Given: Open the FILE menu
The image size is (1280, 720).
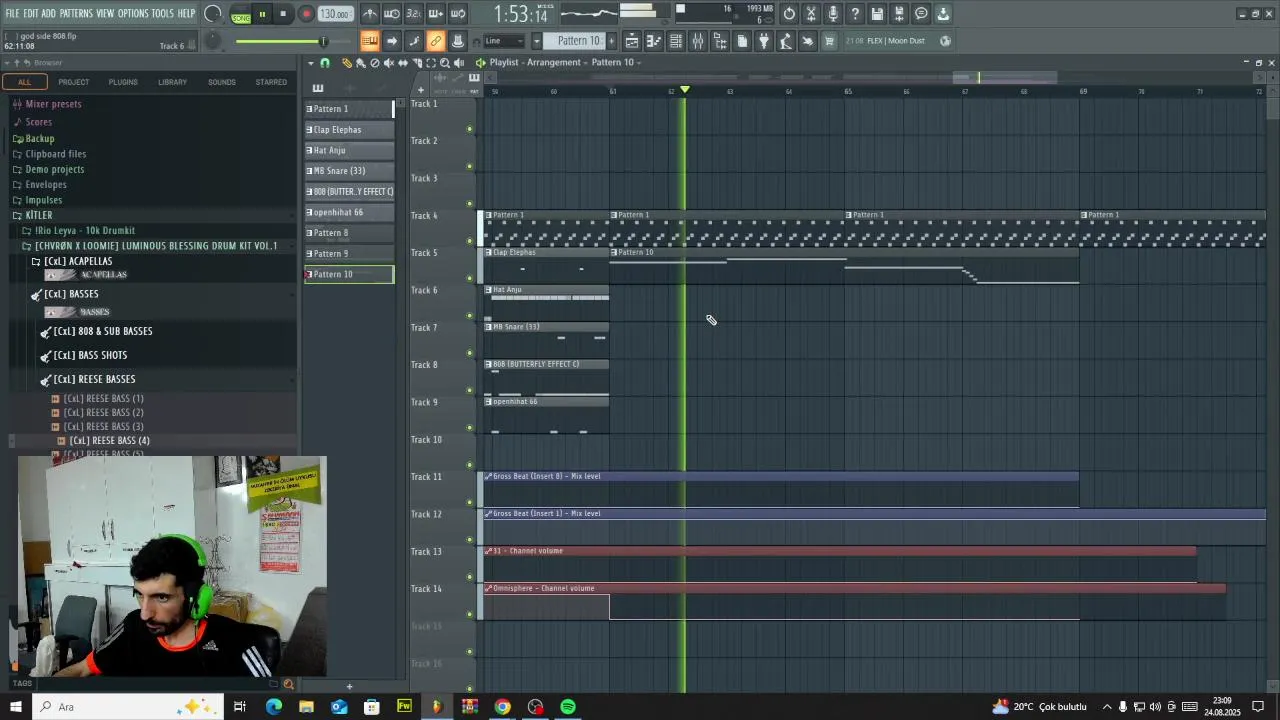Looking at the screenshot, I should click(x=13, y=13).
